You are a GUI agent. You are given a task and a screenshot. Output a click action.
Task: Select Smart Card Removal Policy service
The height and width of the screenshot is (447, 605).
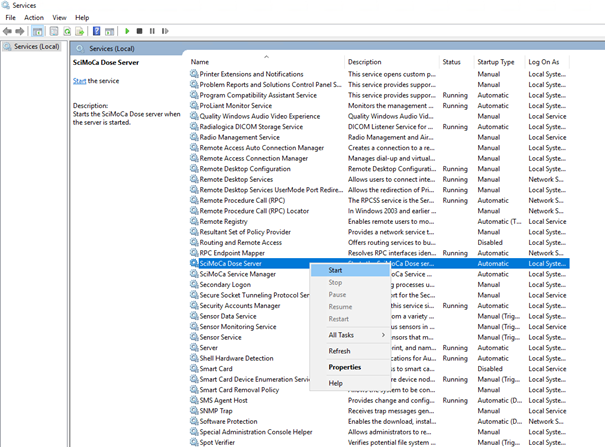tap(239, 390)
